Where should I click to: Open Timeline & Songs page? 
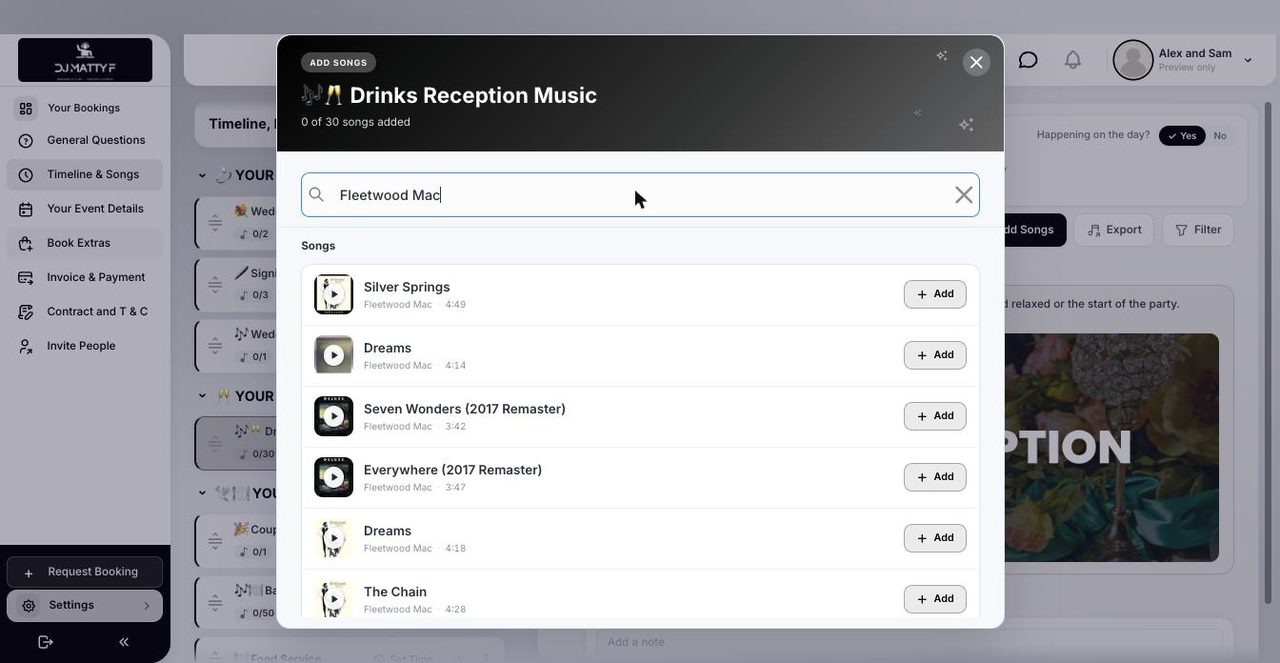coord(85,175)
